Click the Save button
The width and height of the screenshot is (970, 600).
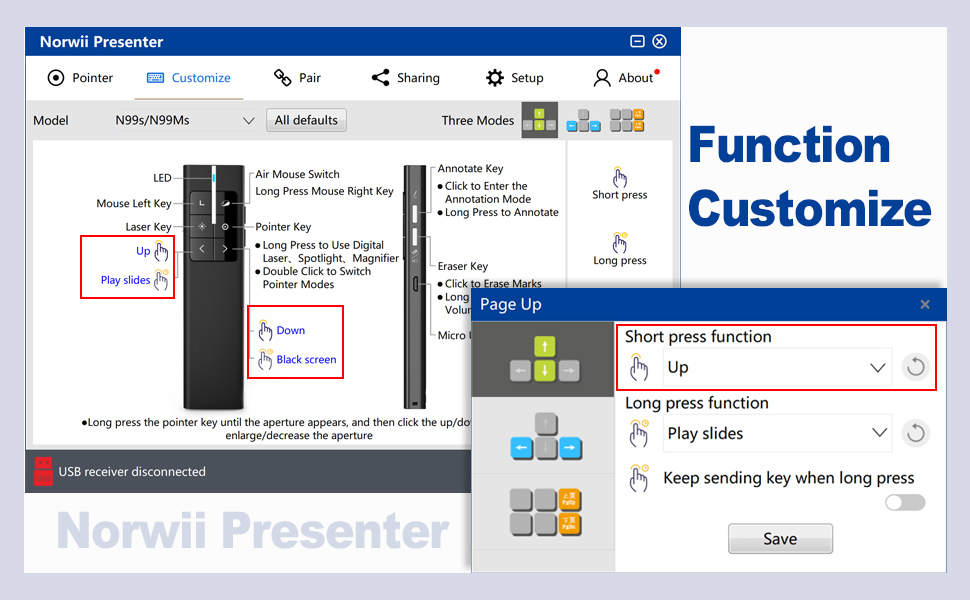point(780,538)
